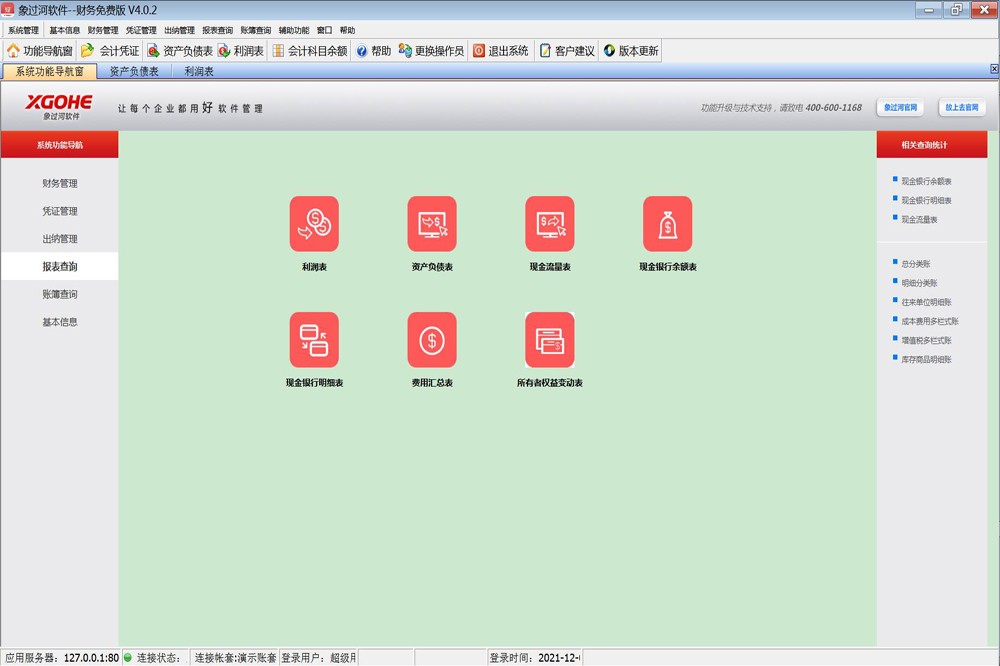
Task: Click the 退出系统 toolbar button
Action: (501, 51)
